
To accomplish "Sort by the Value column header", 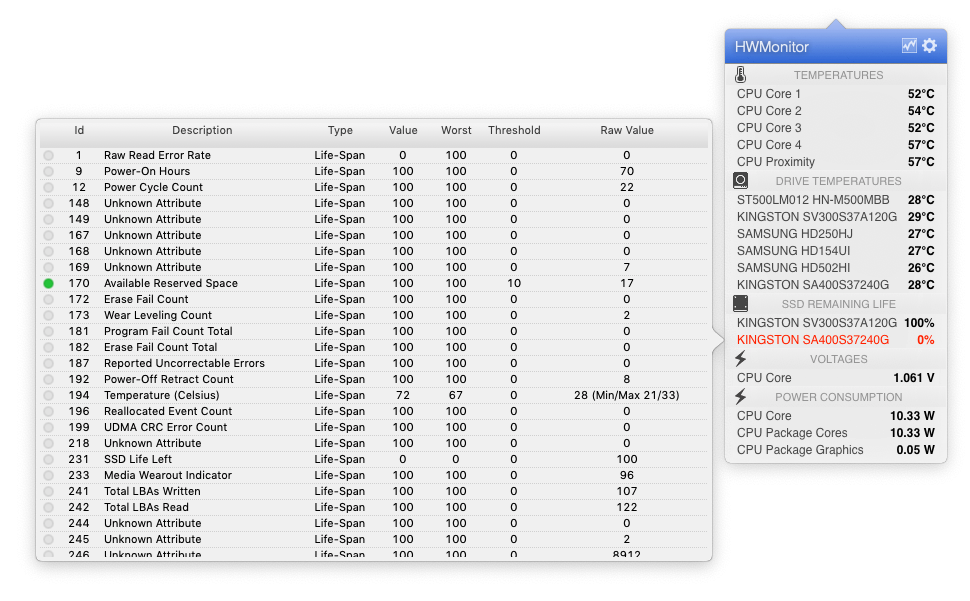I will coord(403,130).
